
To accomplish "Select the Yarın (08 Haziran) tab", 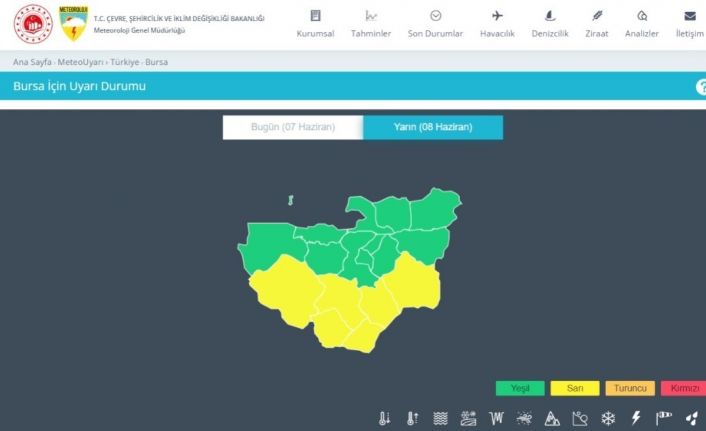I will [432, 128].
